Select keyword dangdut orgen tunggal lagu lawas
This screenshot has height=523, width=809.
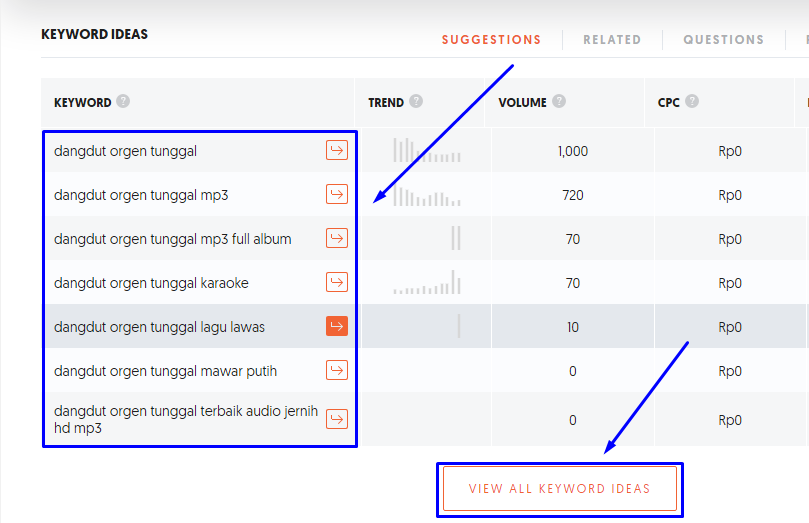tap(159, 327)
